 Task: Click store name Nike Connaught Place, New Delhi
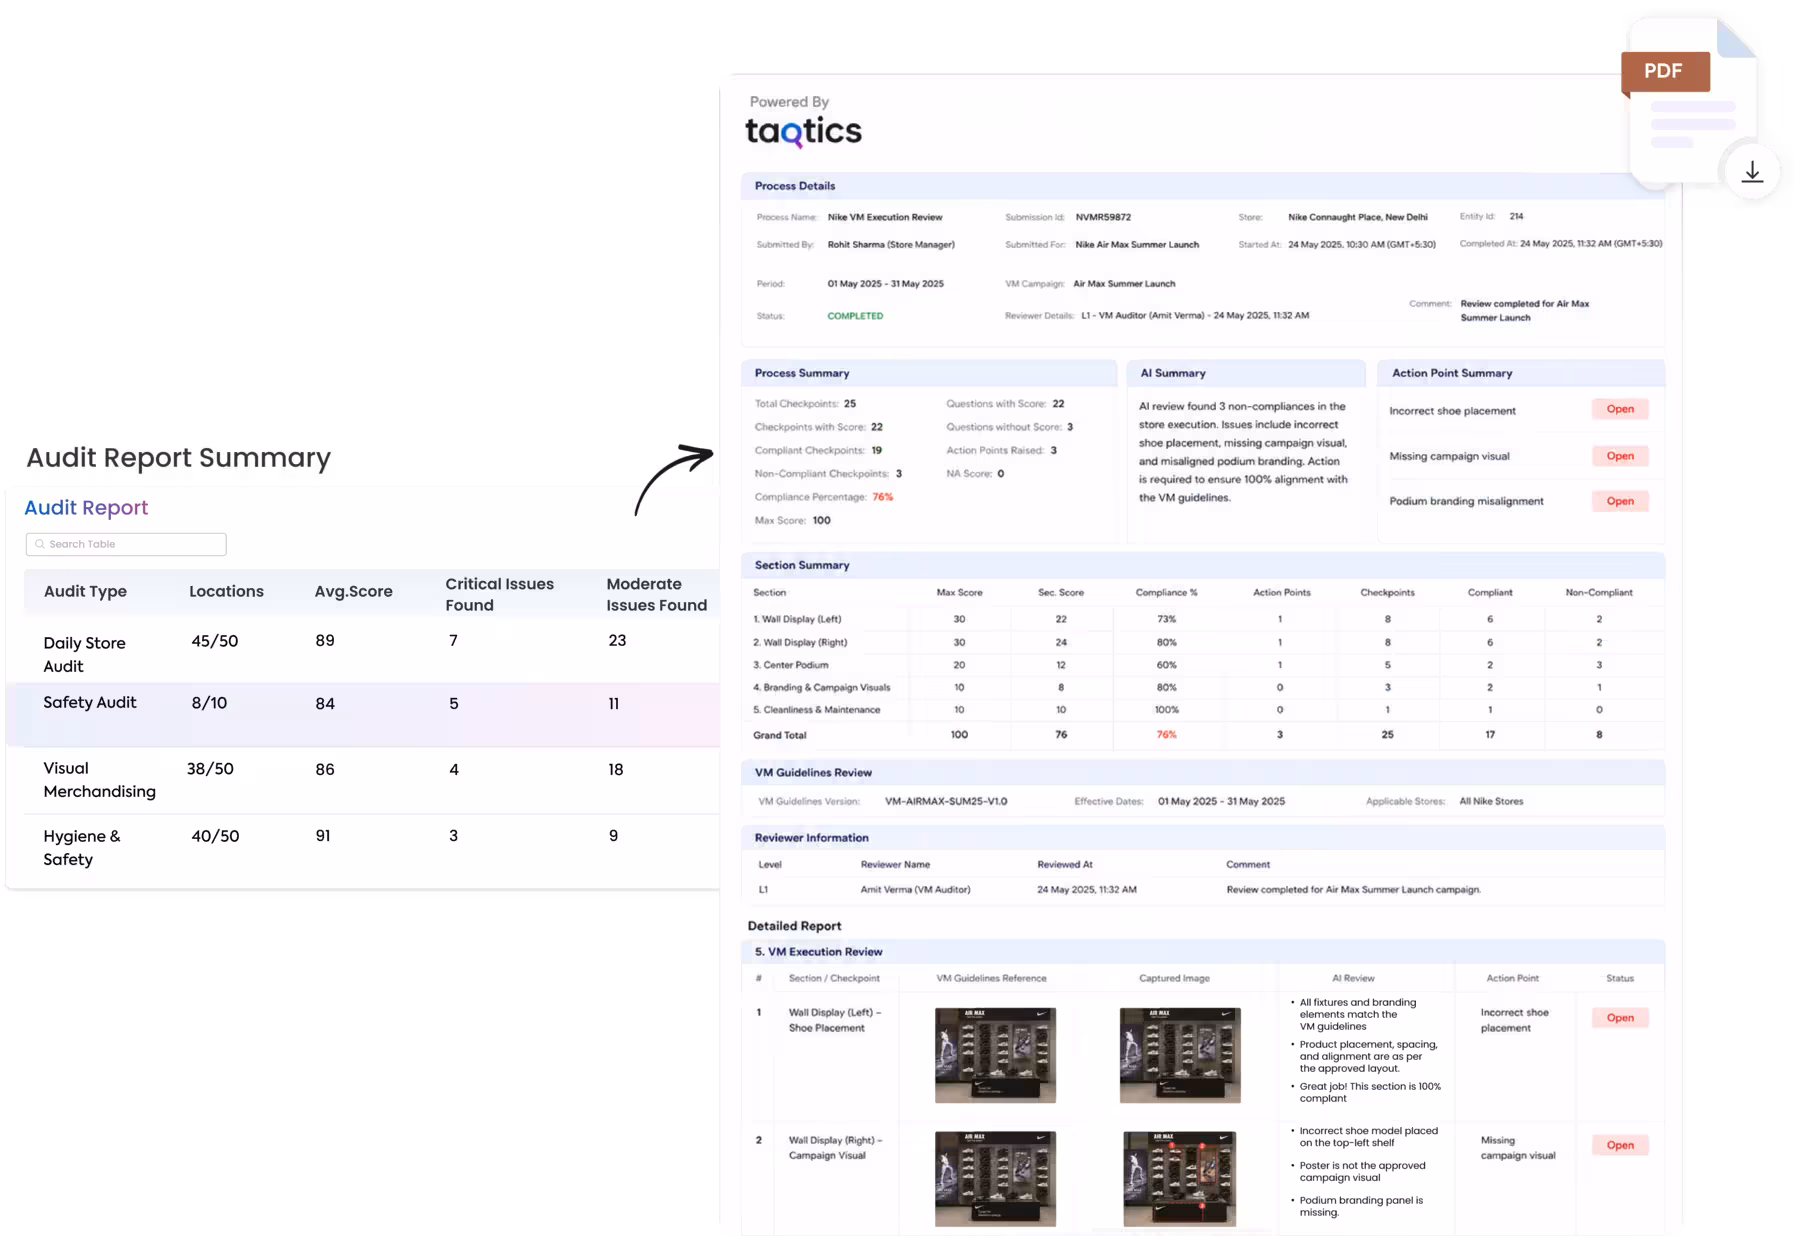click(x=1358, y=217)
